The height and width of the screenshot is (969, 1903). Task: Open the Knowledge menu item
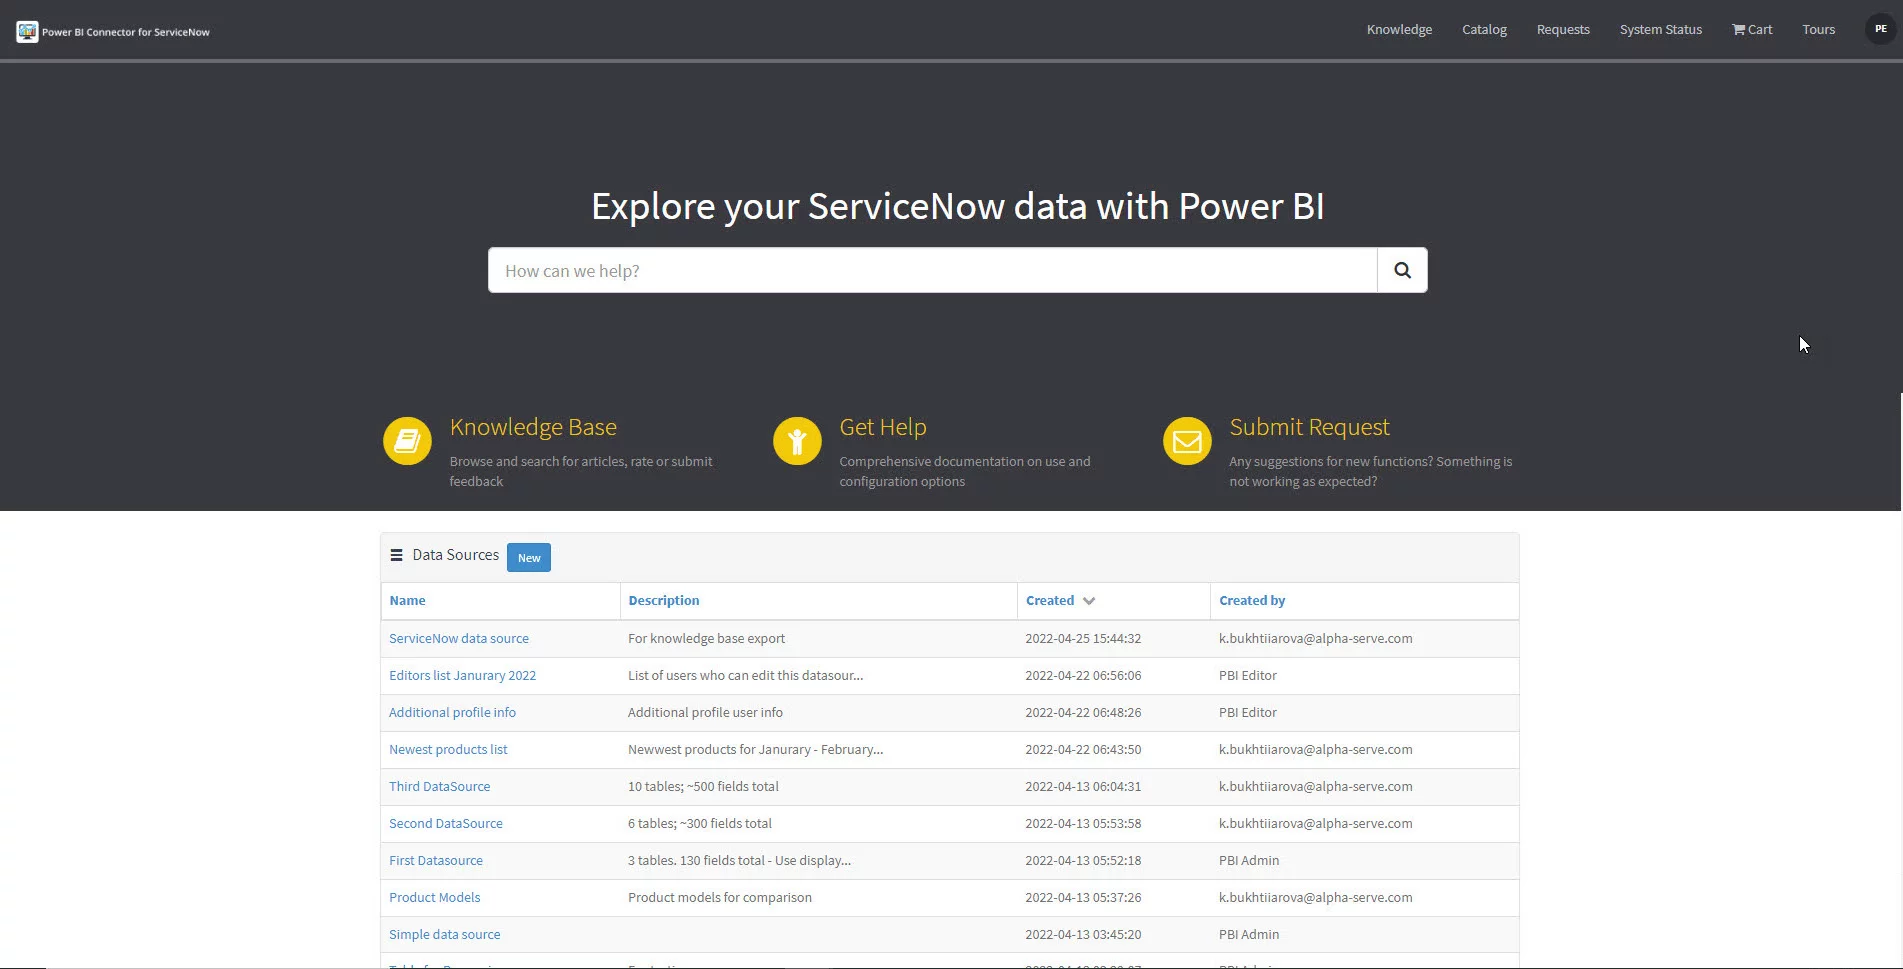1398,29
